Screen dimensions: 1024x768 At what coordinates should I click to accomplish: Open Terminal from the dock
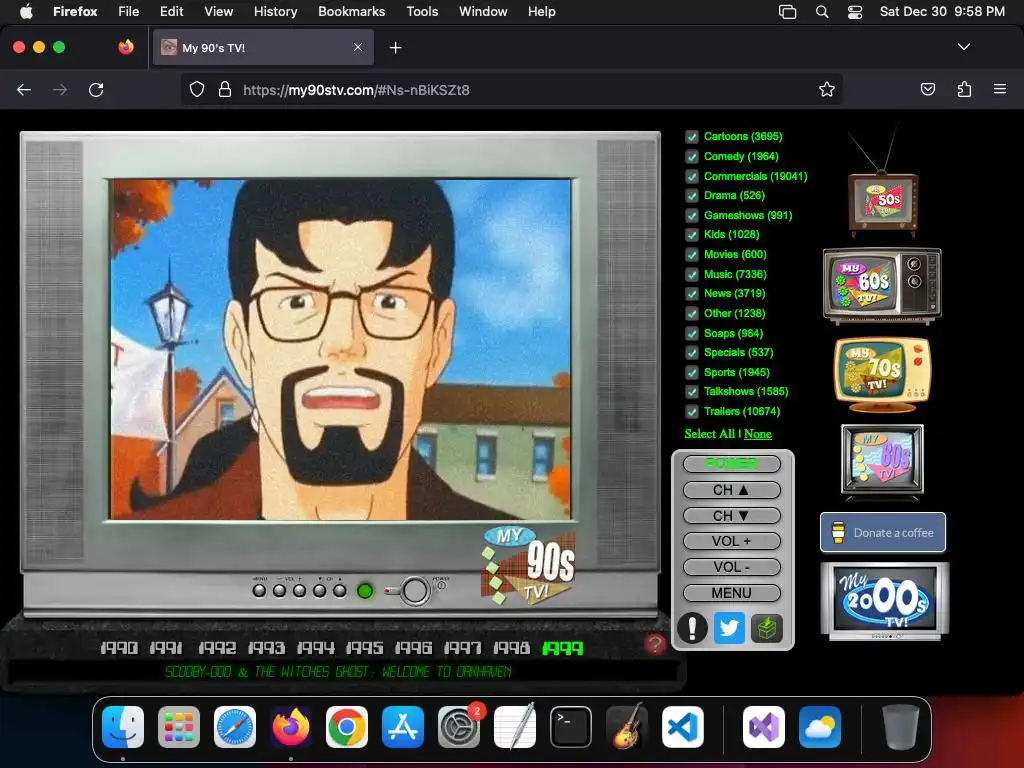[571, 727]
